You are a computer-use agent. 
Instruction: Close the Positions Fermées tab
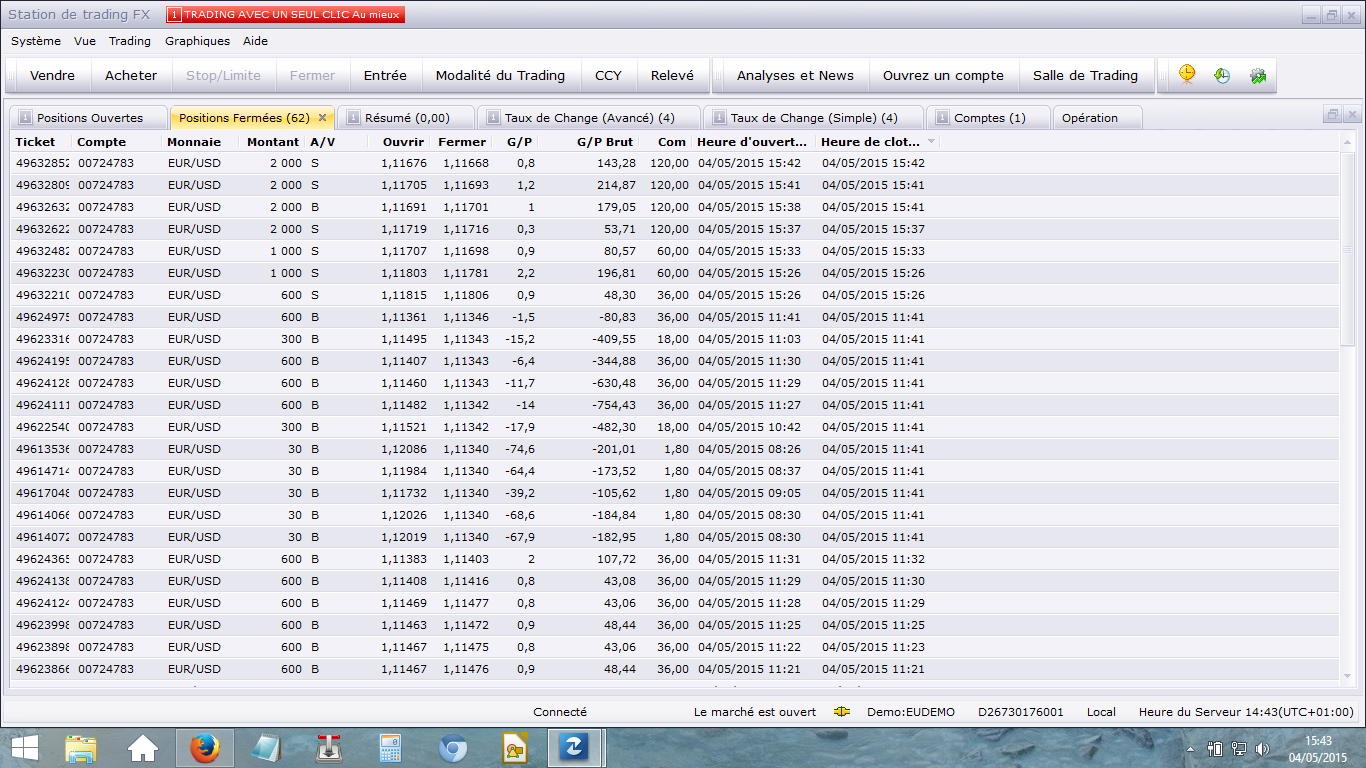pyautogui.click(x=322, y=118)
